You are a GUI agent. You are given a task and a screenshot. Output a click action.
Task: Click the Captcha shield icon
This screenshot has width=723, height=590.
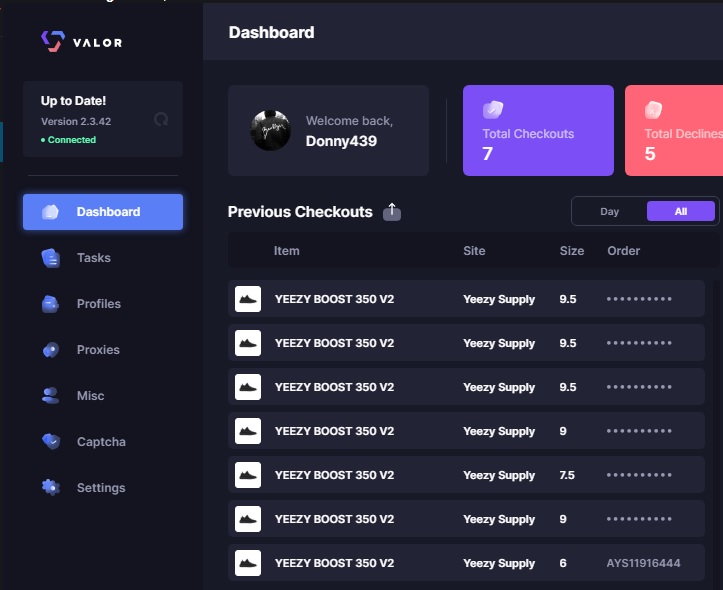pyautogui.click(x=51, y=441)
